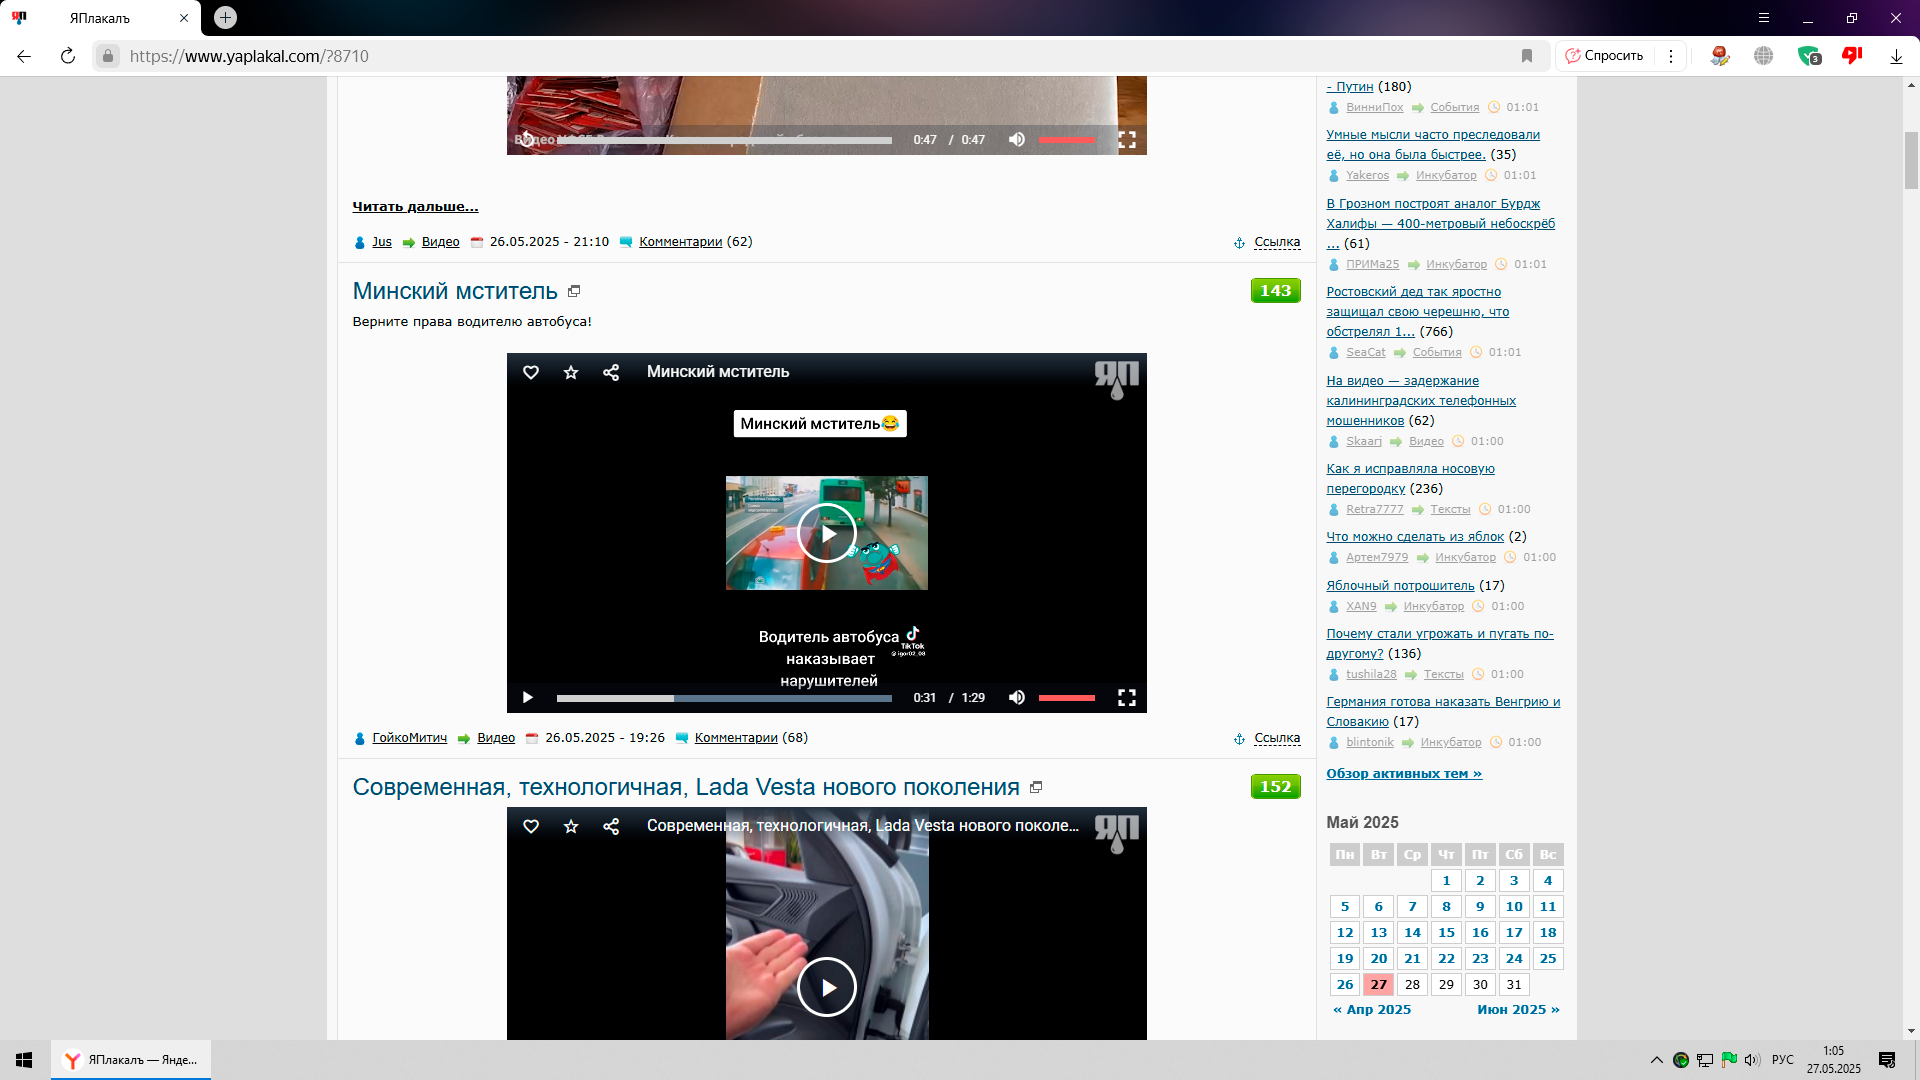Screen dimensions: 1920x1080
Task: Show site security info via lock icon
Action: (x=108, y=56)
